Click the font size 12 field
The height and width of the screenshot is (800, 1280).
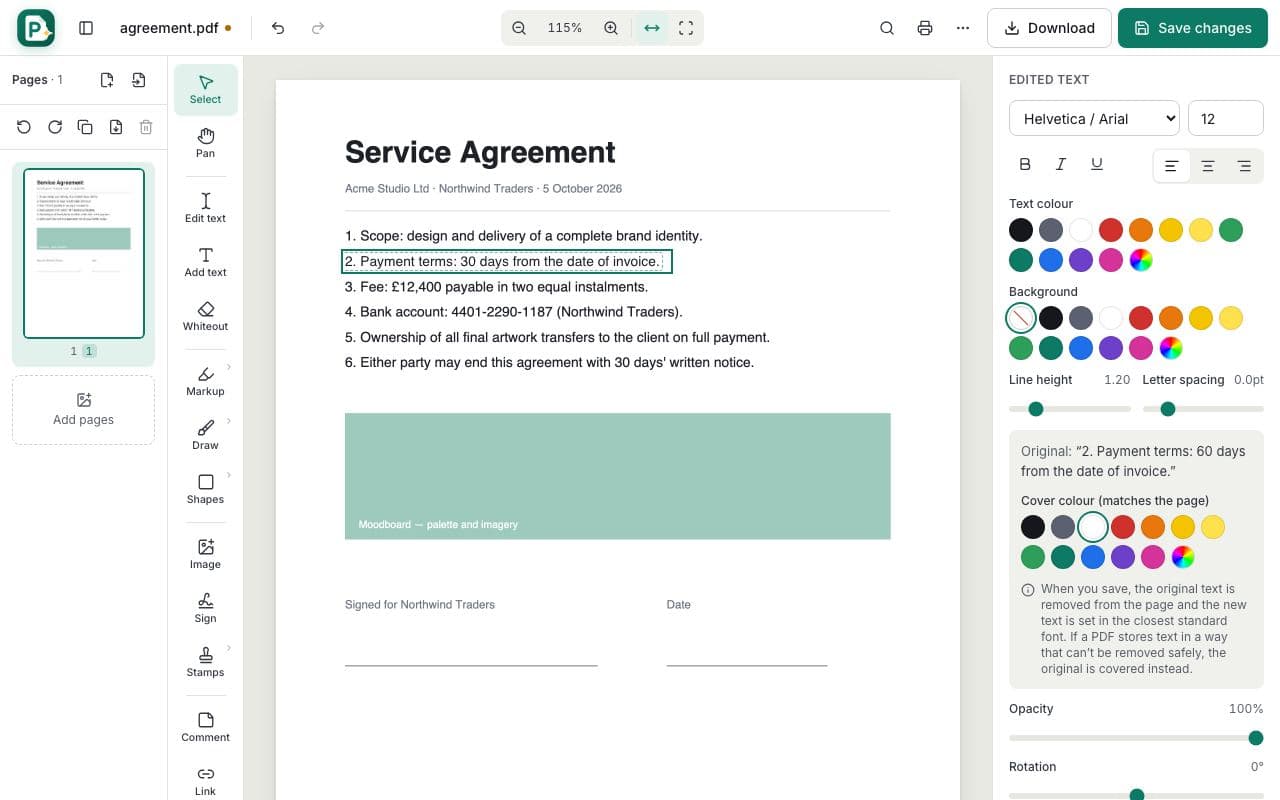click(1226, 118)
